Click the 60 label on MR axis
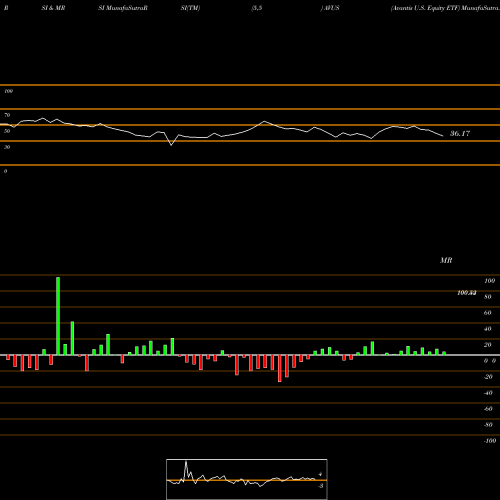Viewport: 500px width, 500px height. tap(488, 313)
